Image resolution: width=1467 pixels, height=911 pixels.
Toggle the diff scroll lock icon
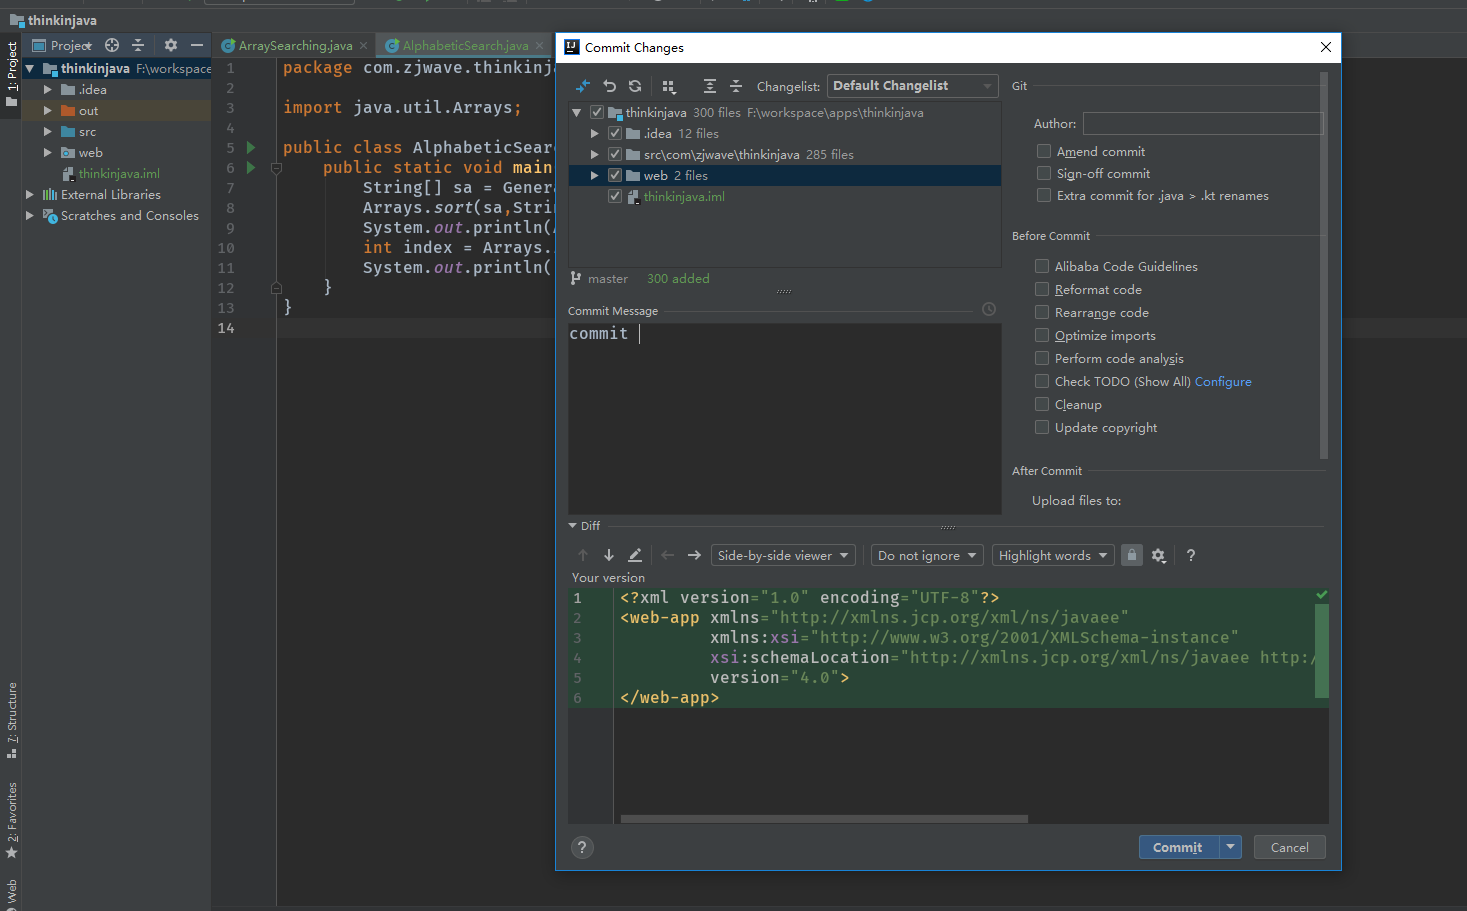coord(1132,555)
